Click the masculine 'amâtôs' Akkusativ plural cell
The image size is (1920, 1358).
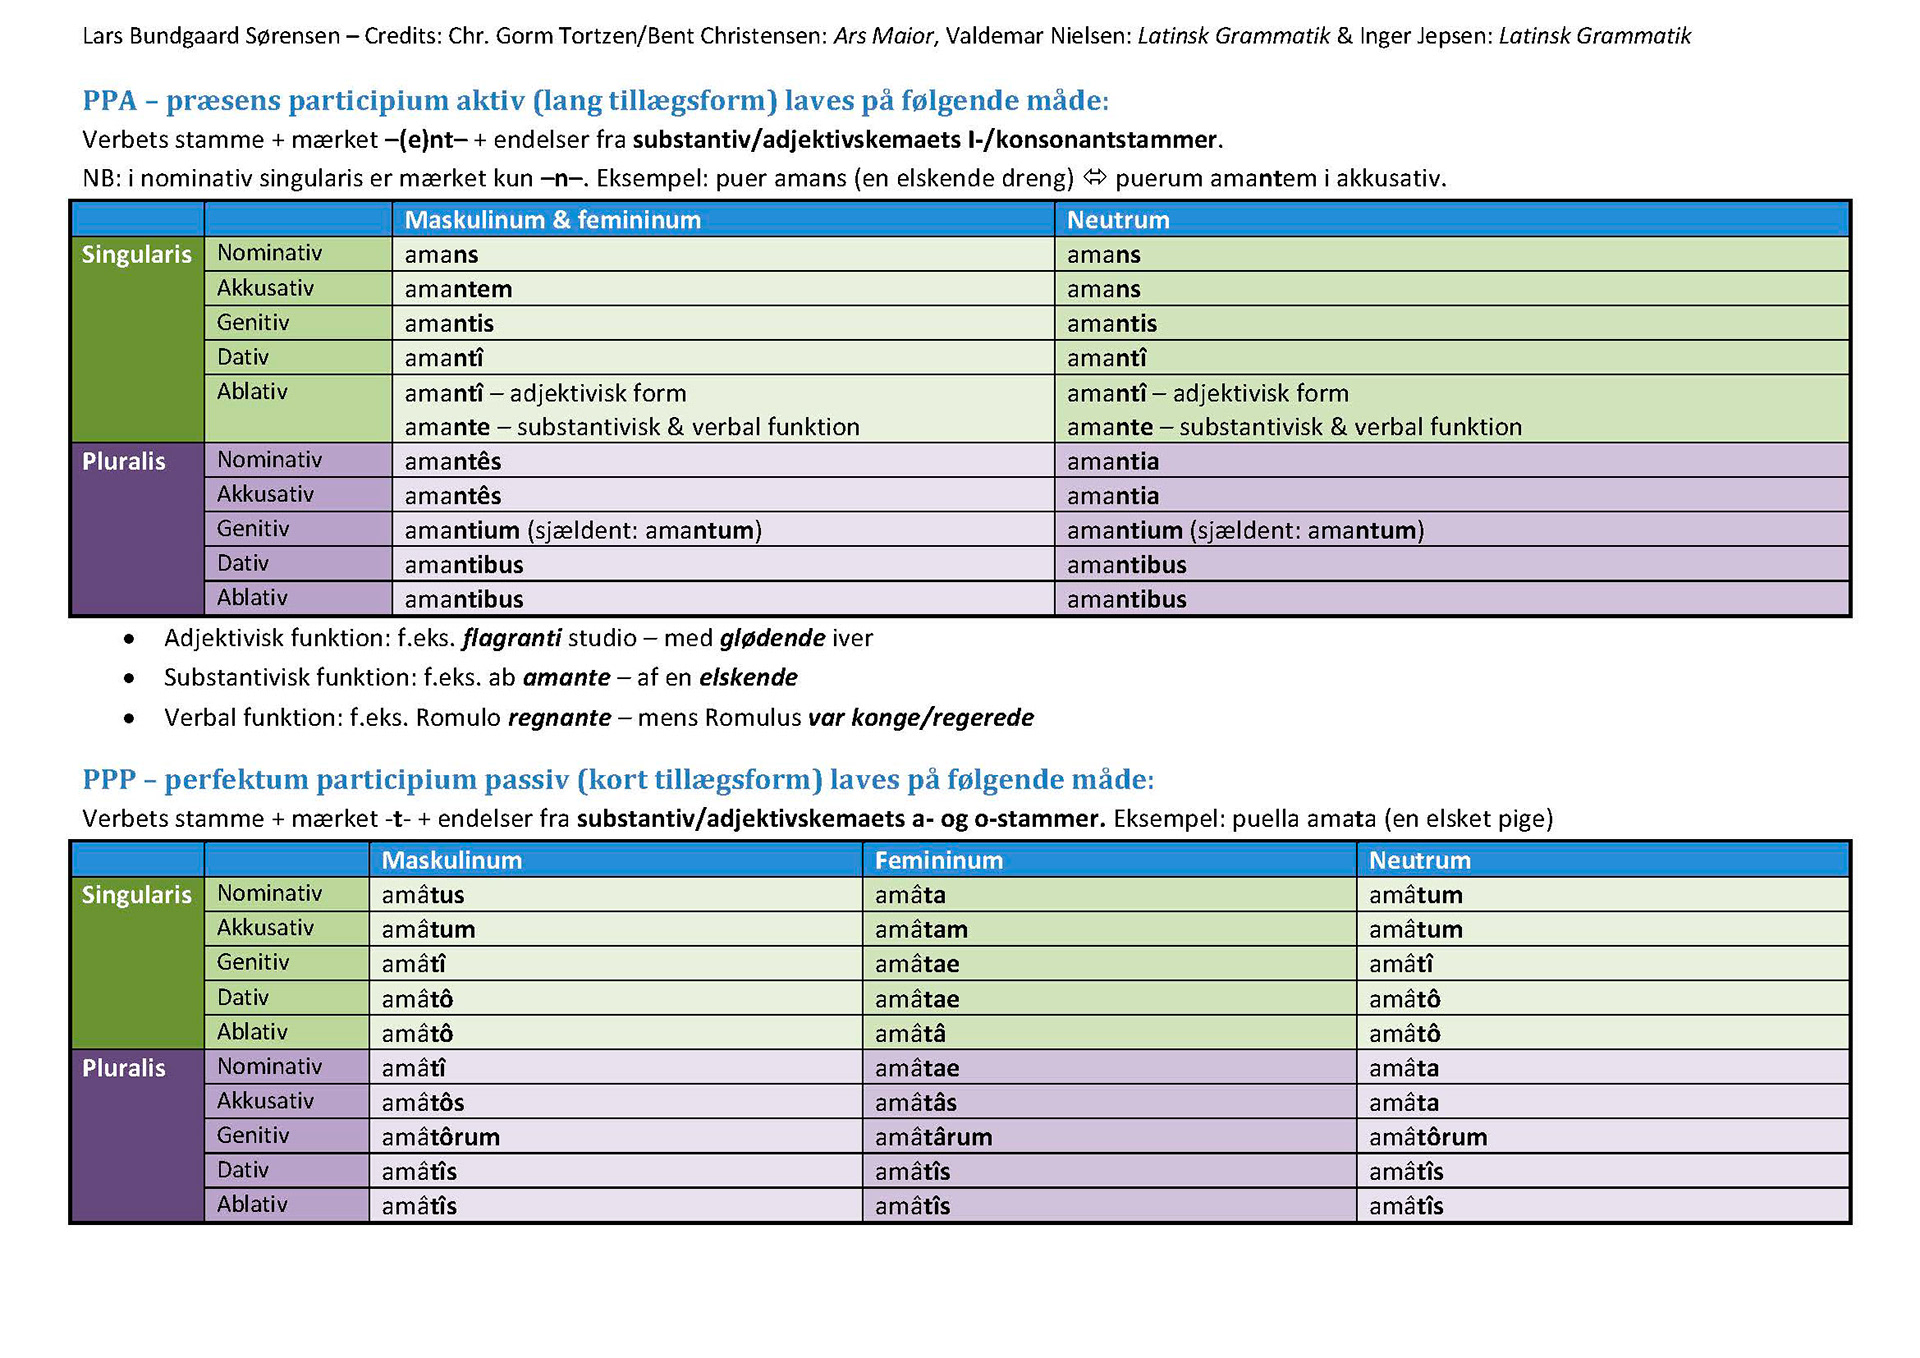pos(423,1103)
